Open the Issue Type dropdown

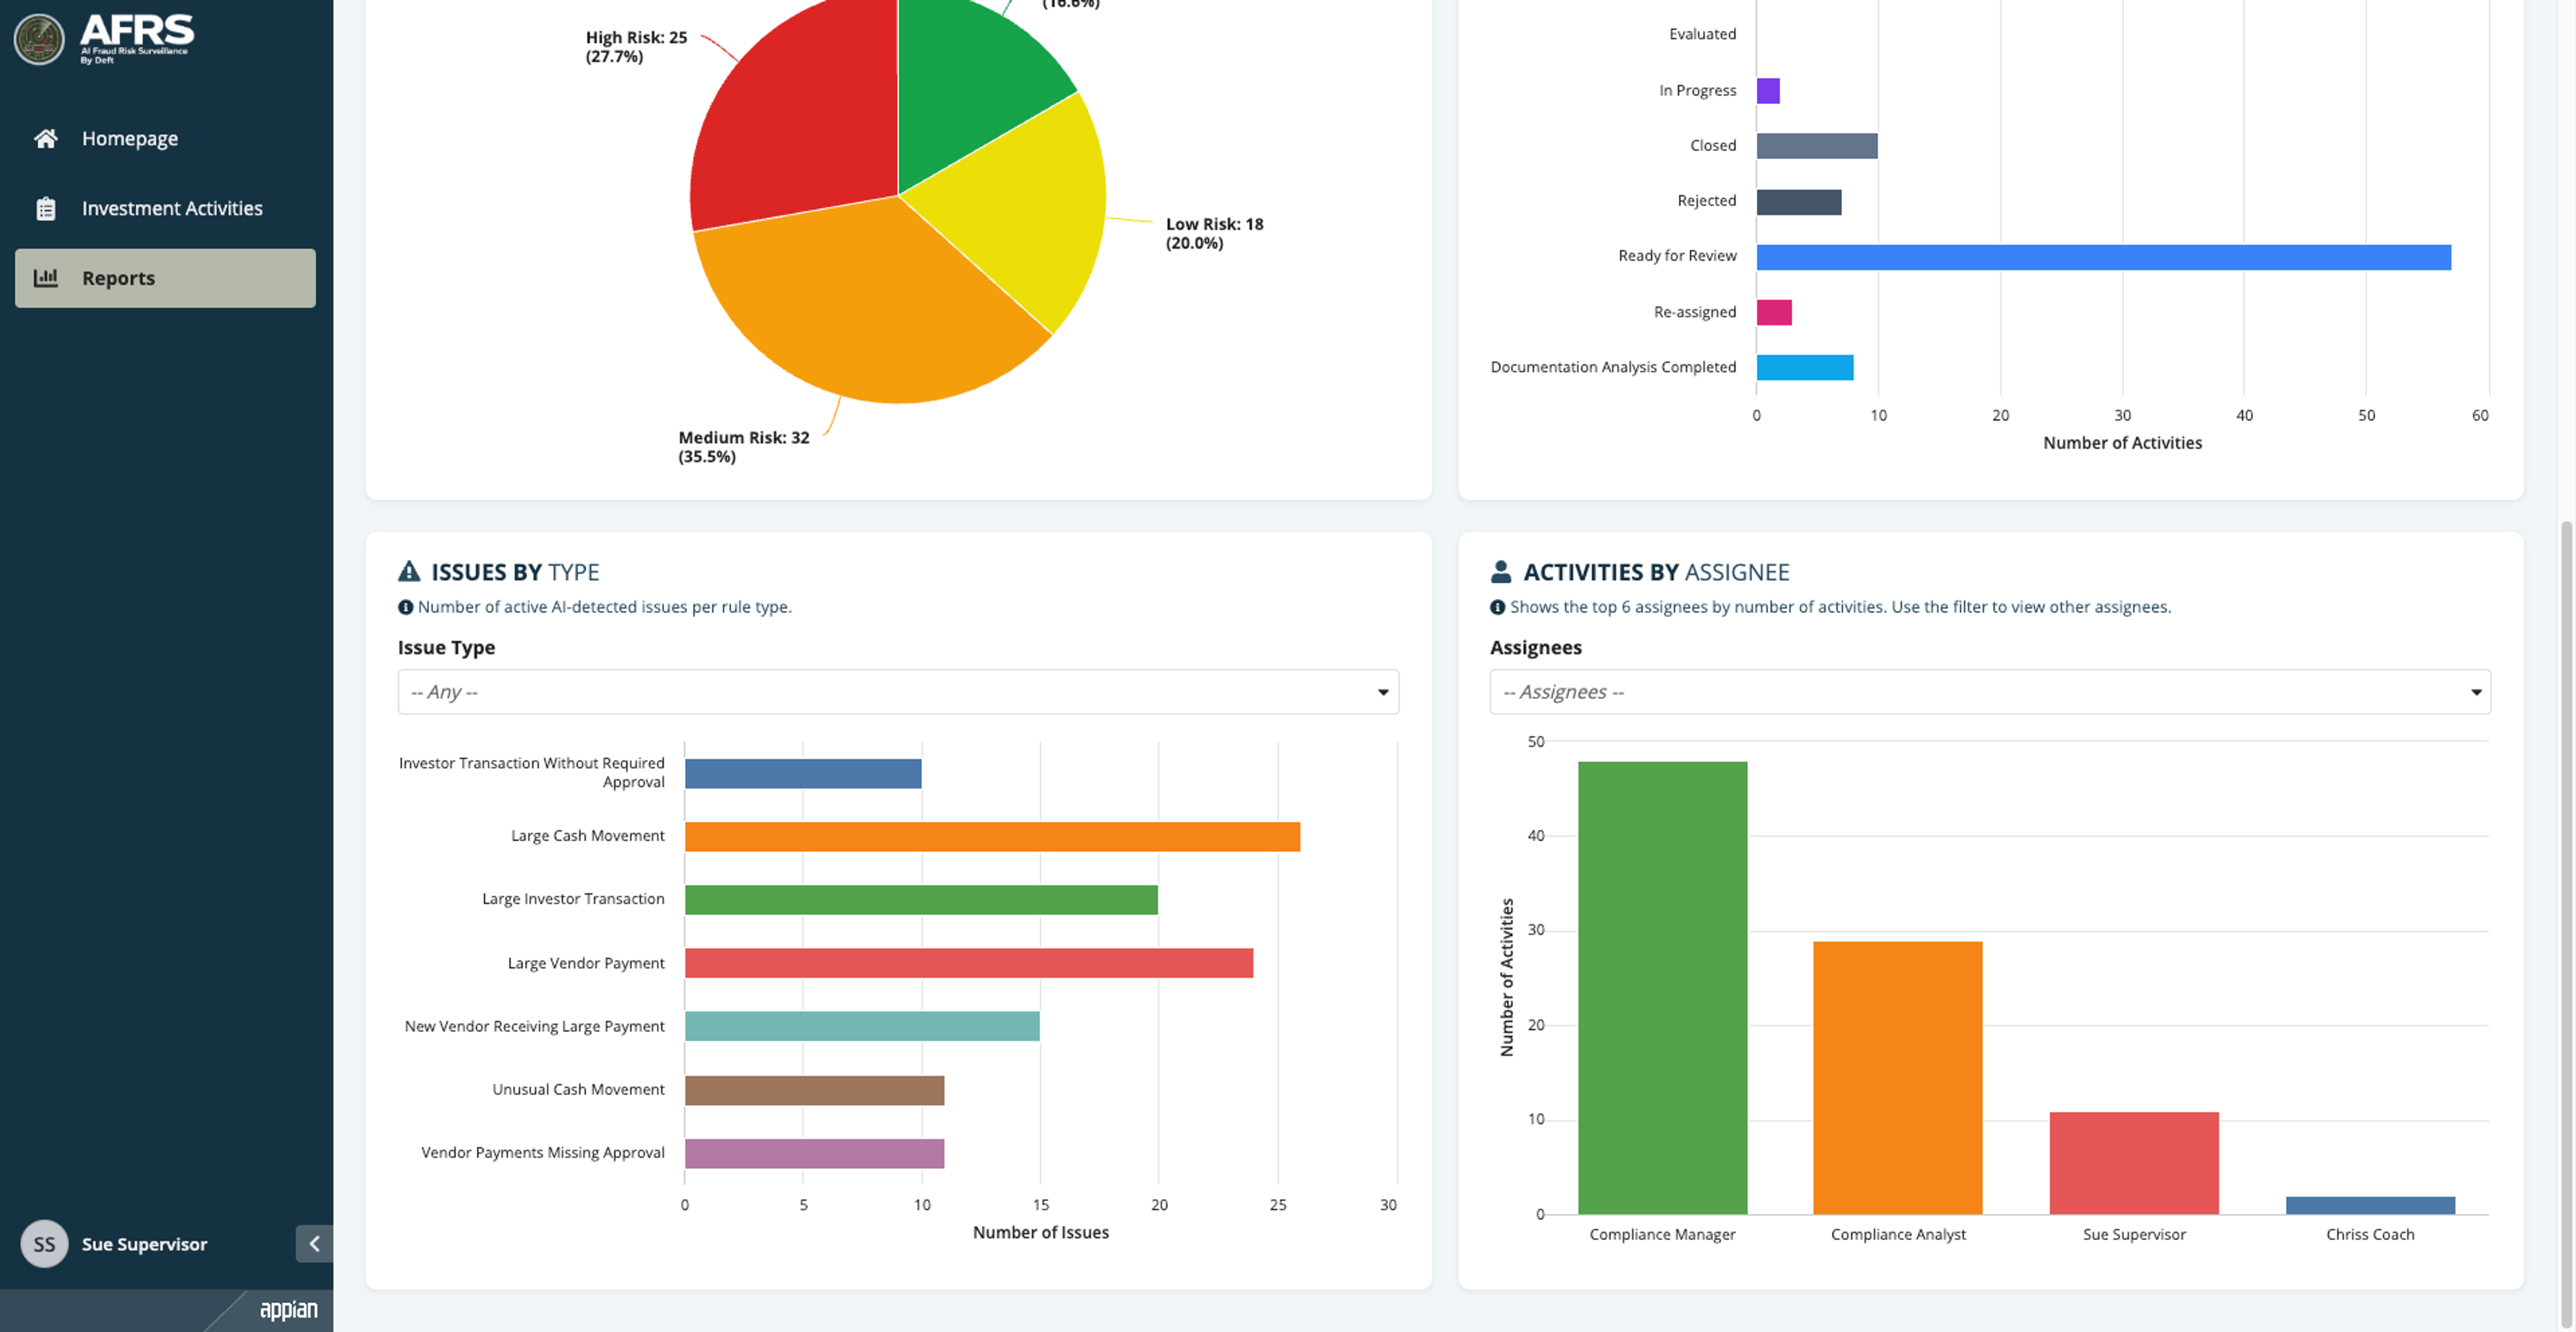898,692
